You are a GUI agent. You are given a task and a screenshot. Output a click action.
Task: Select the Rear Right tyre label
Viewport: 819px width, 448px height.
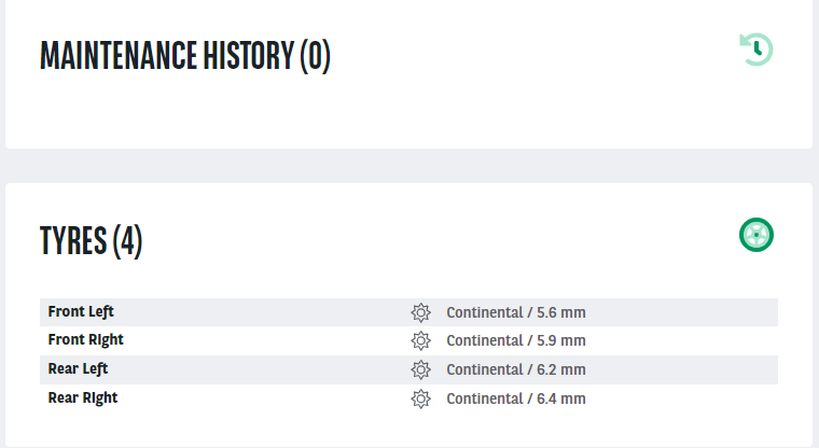pyautogui.click(x=83, y=398)
